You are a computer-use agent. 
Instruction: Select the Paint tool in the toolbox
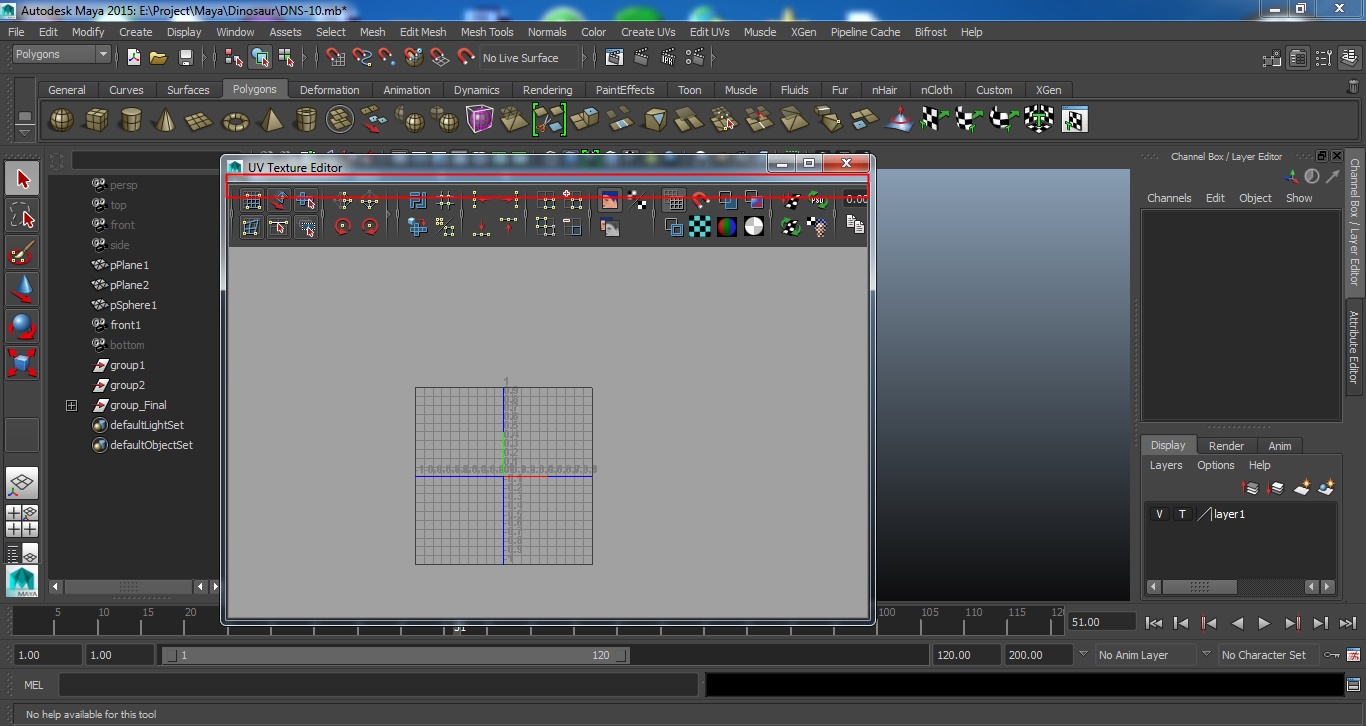[x=22, y=252]
